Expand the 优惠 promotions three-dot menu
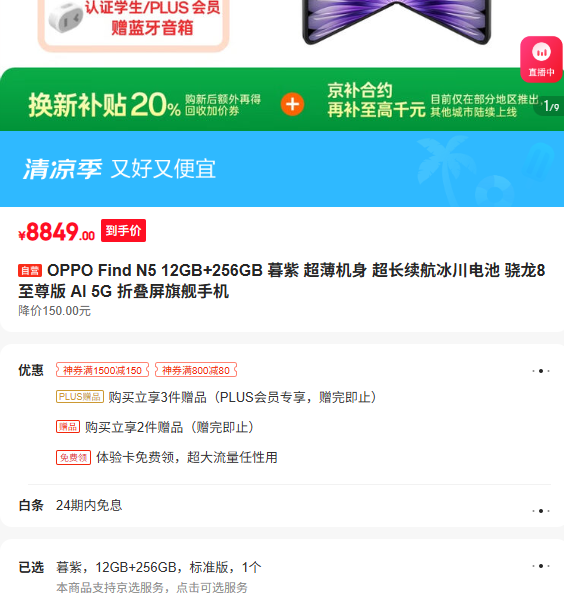564x593 pixels. [x=541, y=371]
